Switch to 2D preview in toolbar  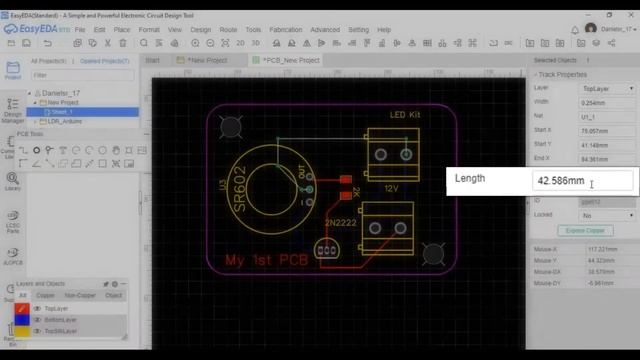(240, 43)
